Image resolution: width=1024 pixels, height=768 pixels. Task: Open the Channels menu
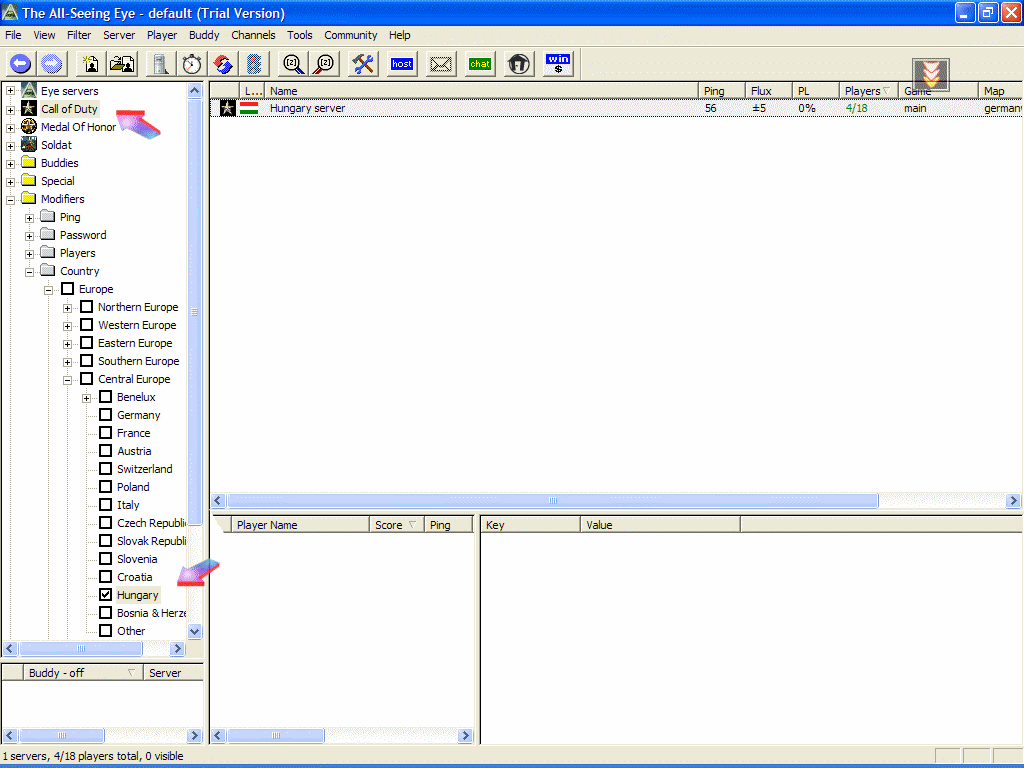pyautogui.click(x=253, y=35)
